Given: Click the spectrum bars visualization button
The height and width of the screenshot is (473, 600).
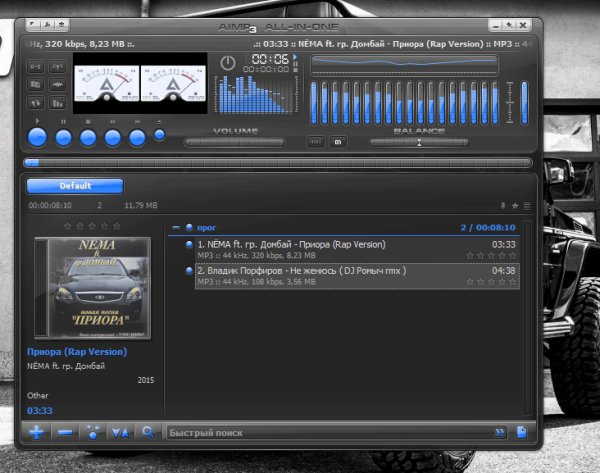Looking at the screenshot, I should [58, 103].
